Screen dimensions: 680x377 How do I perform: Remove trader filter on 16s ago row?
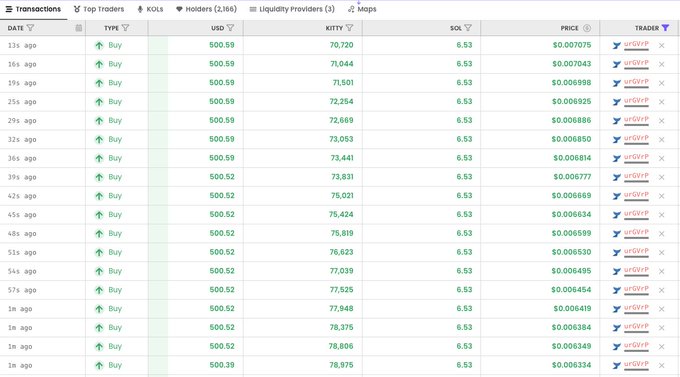(x=661, y=64)
